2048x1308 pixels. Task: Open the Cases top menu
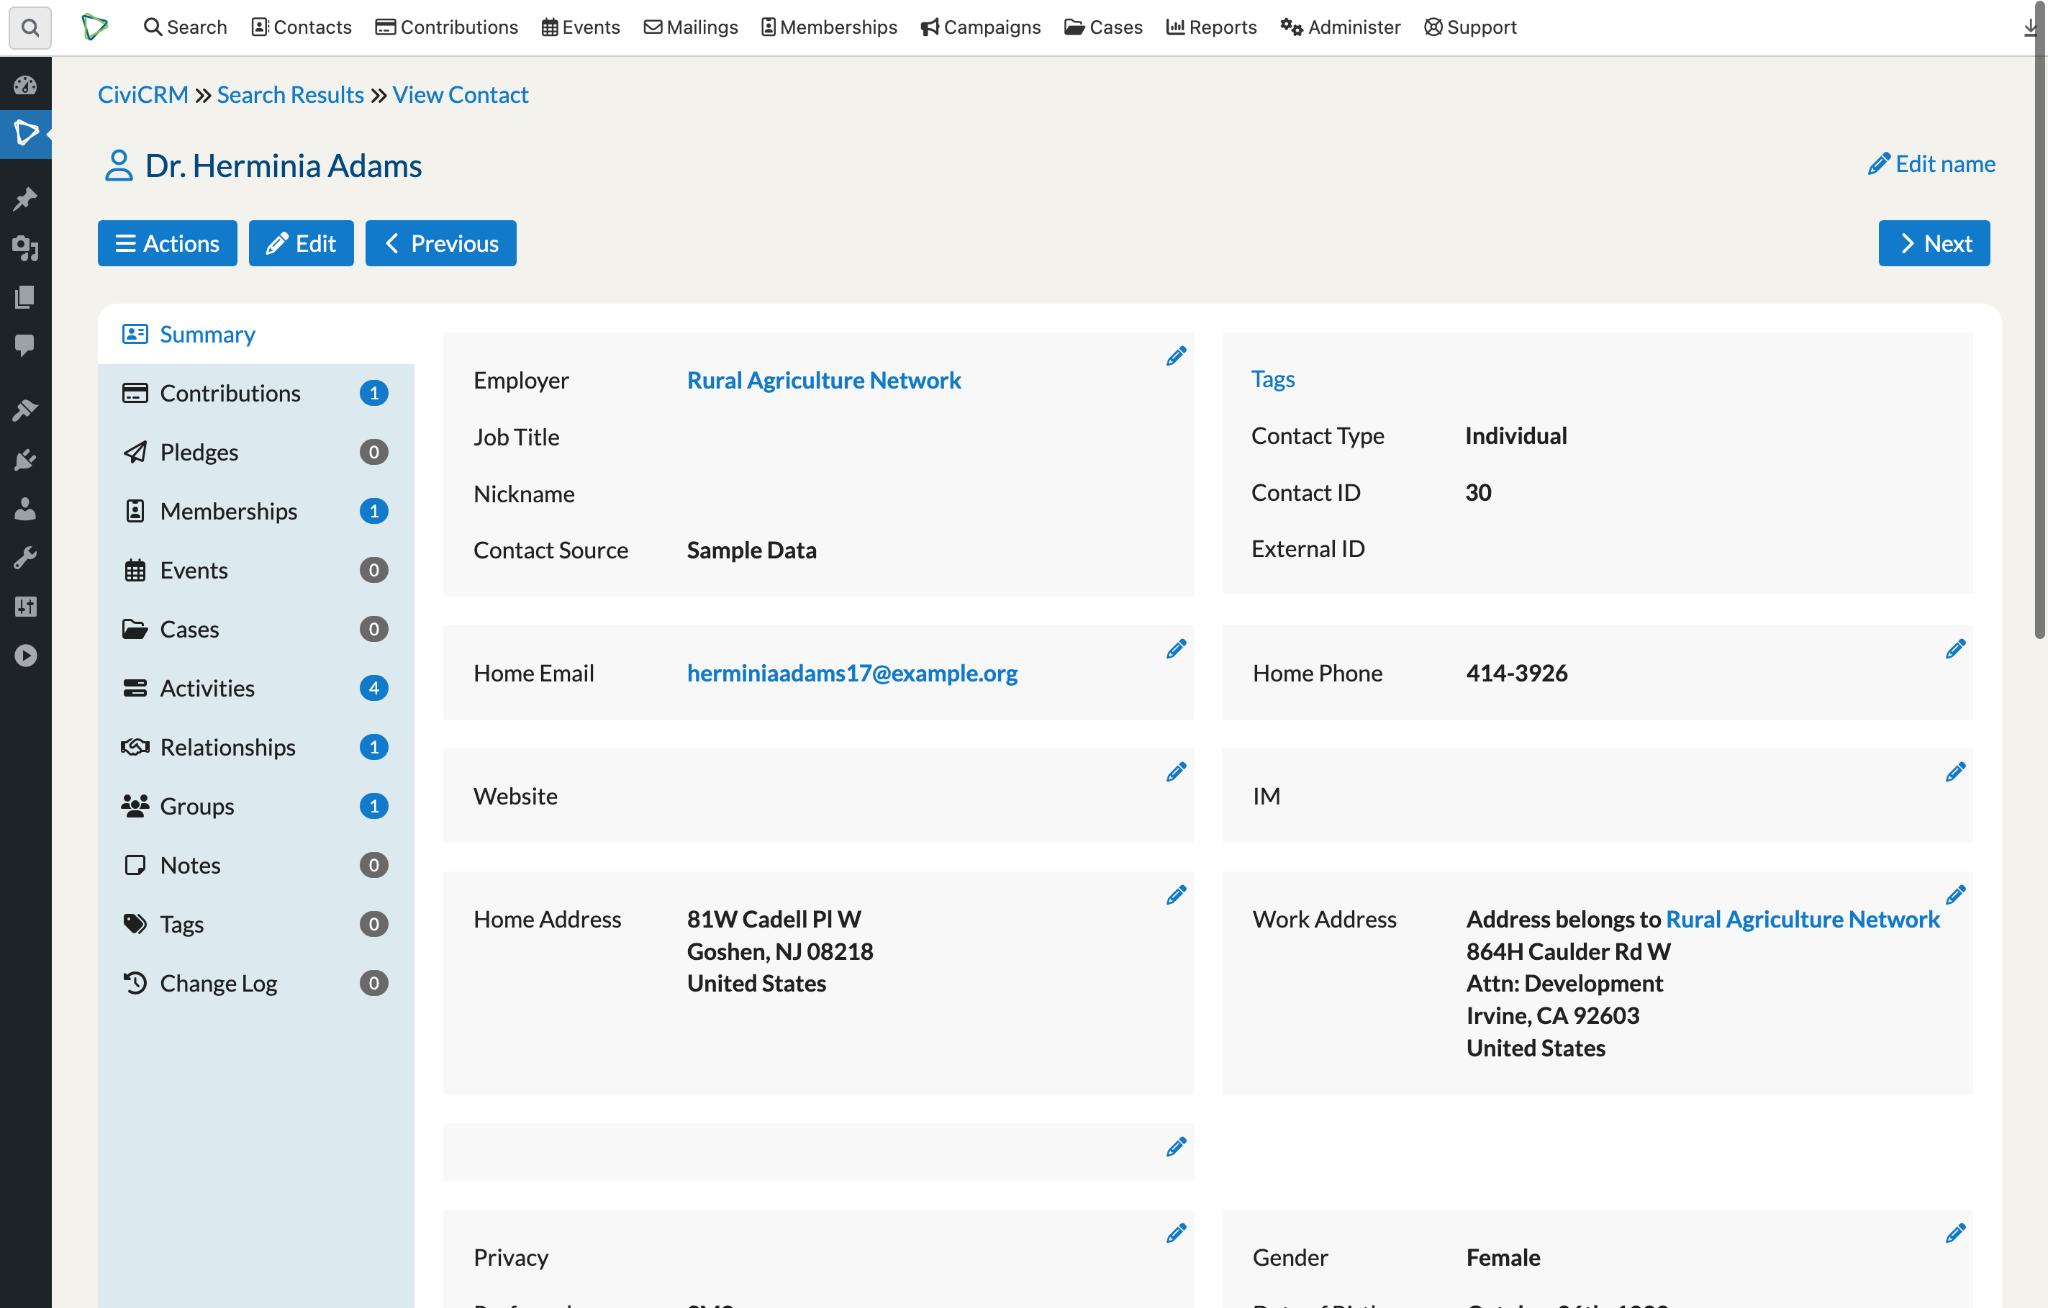click(x=1104, y=27)
